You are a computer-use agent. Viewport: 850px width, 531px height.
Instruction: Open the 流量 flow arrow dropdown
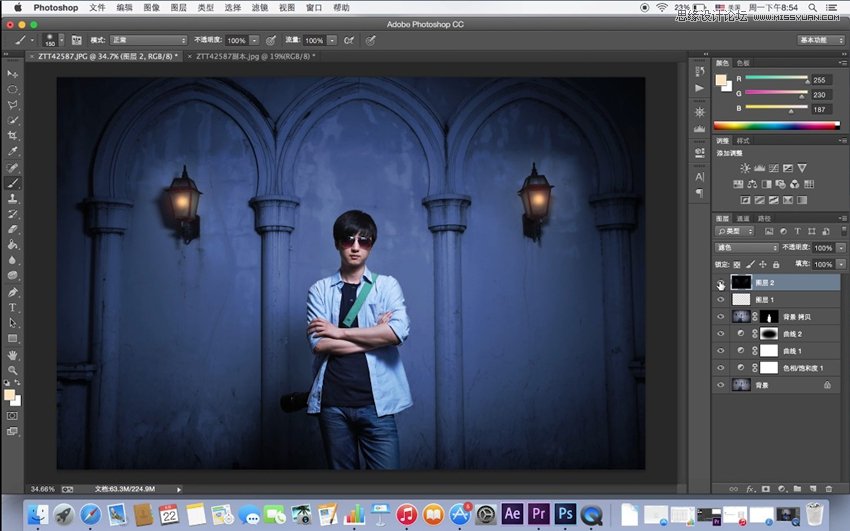(x=332, y=40)
